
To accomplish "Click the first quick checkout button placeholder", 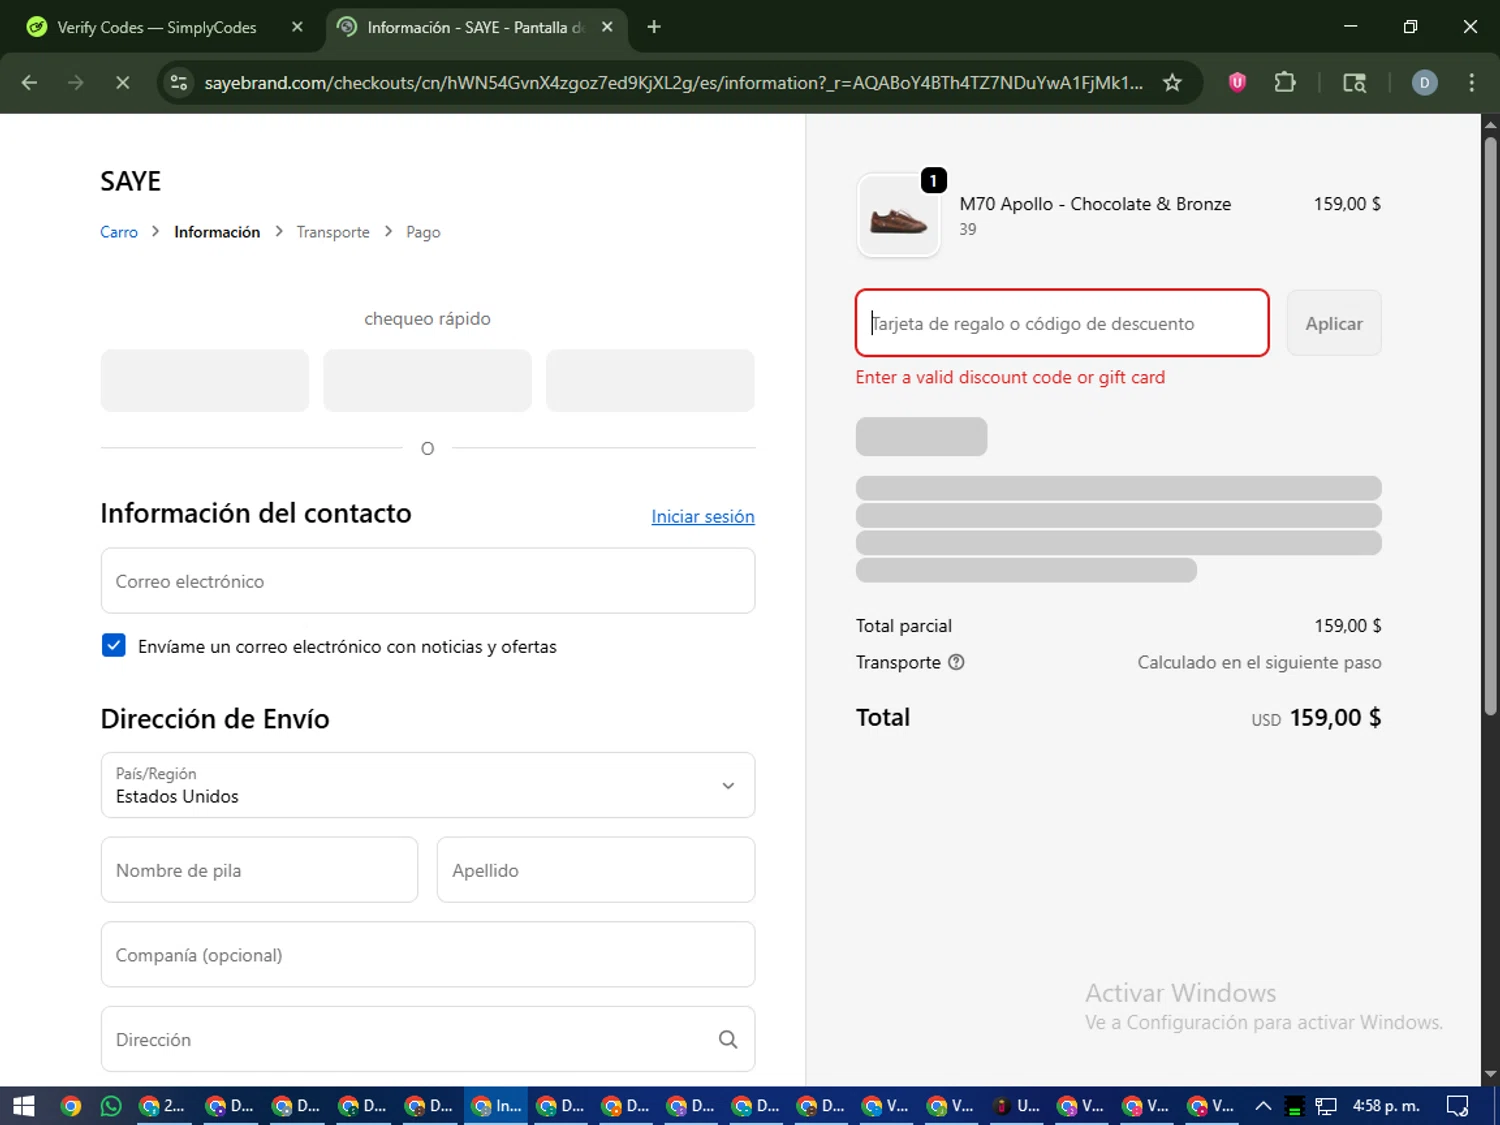I will (x=205, y=380).
